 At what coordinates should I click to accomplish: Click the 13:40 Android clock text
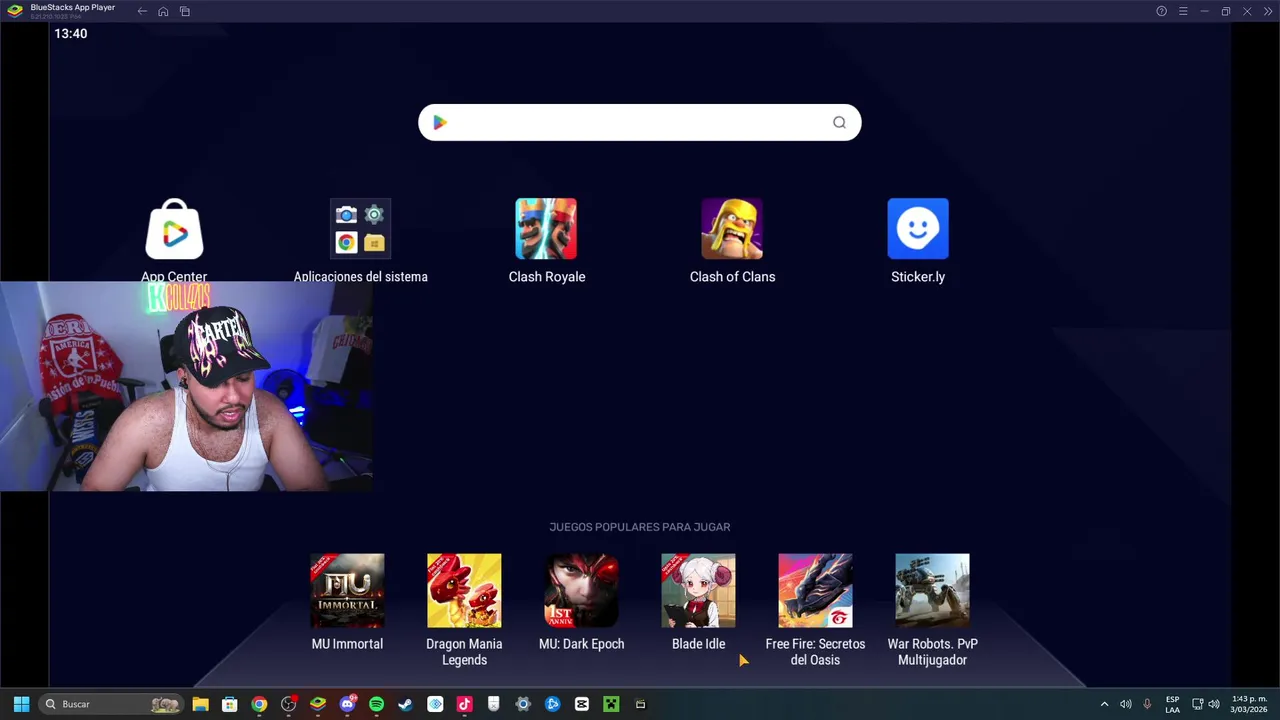pyautogui.click(x=71, y=33)
